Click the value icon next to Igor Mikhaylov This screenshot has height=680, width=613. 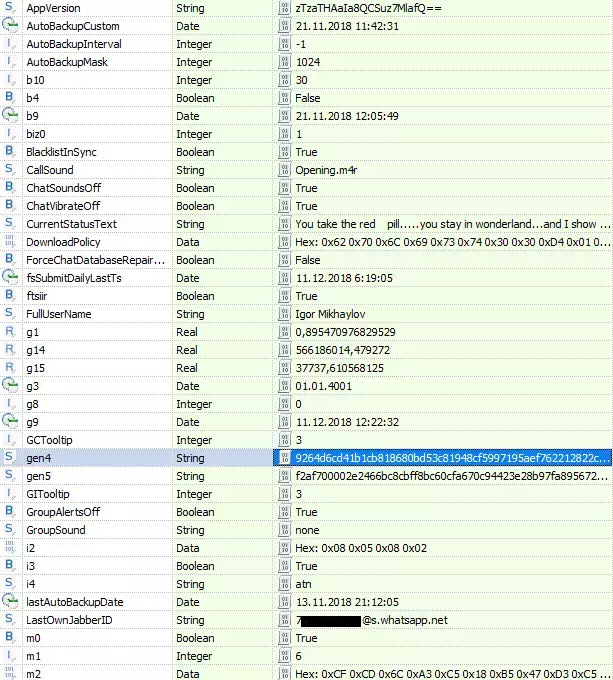click(284, 314)
